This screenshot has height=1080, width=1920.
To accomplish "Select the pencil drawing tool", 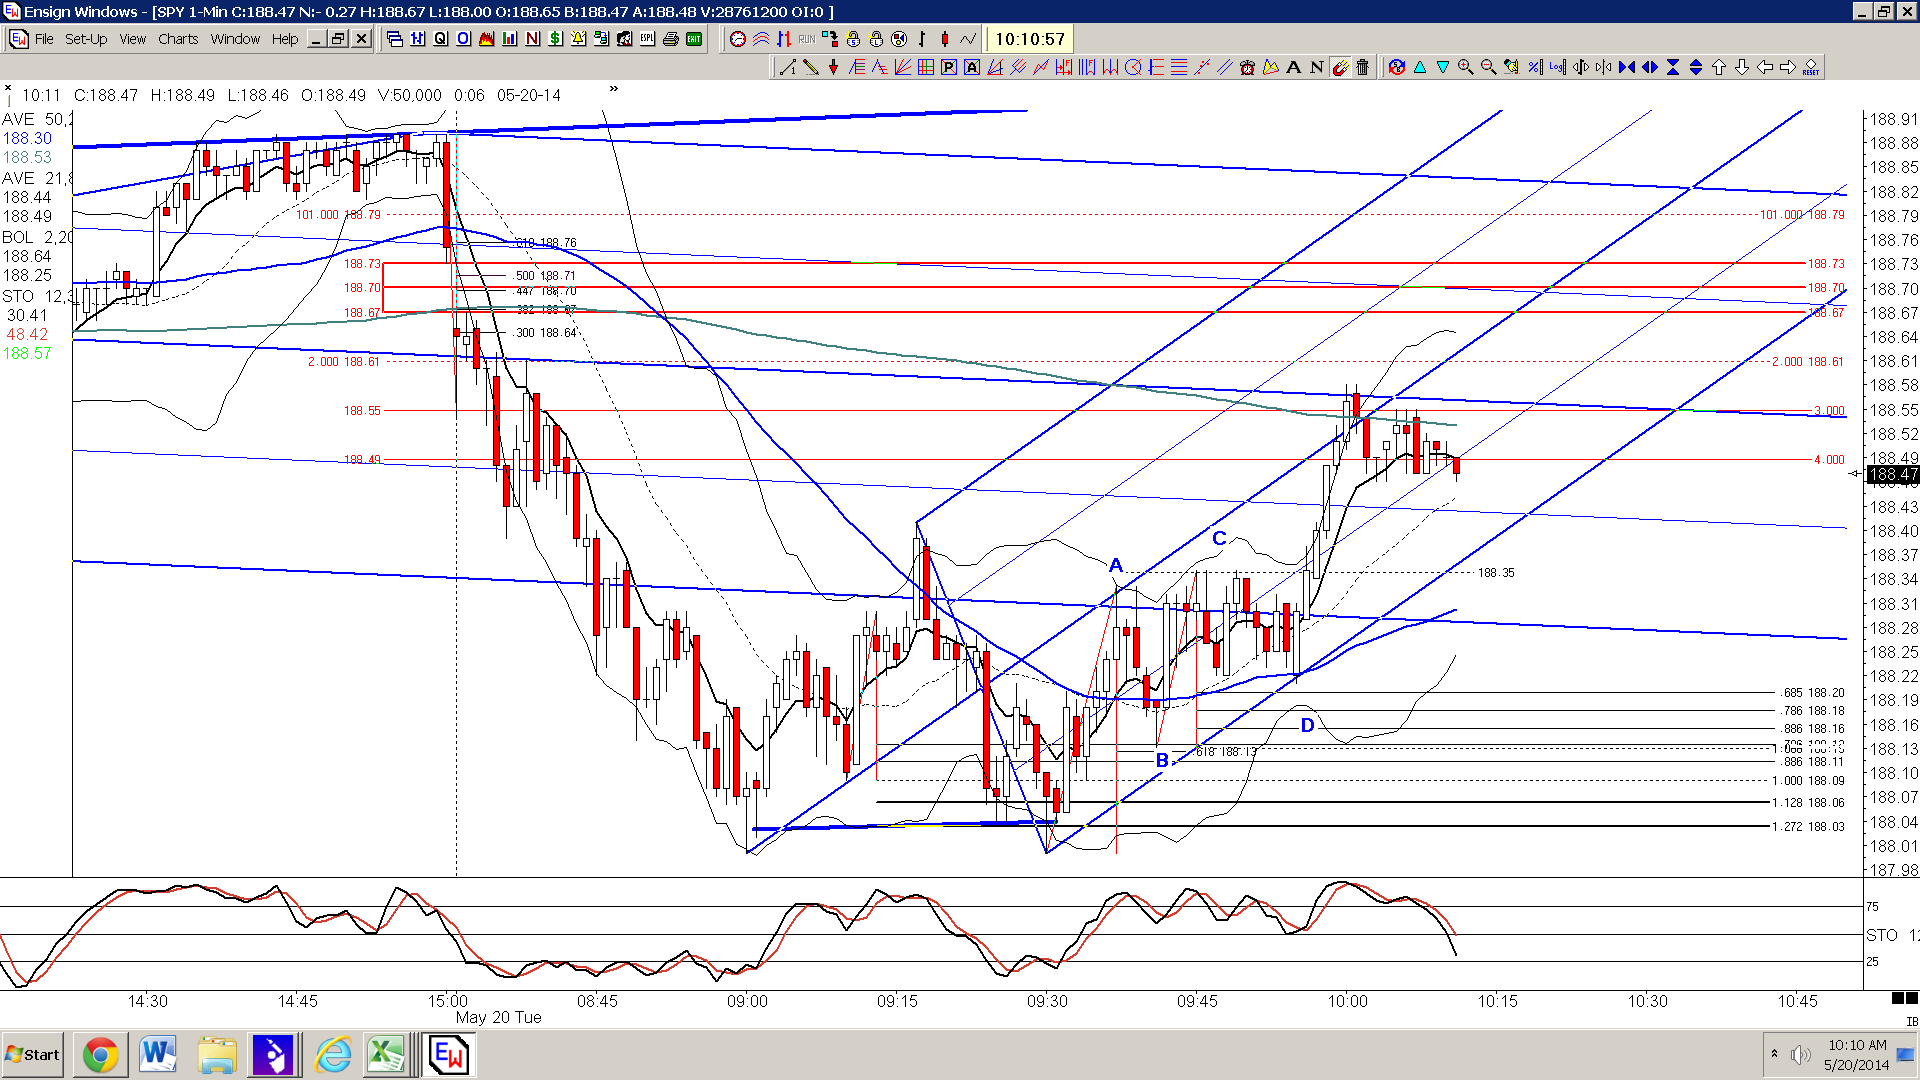I will 811,67.
